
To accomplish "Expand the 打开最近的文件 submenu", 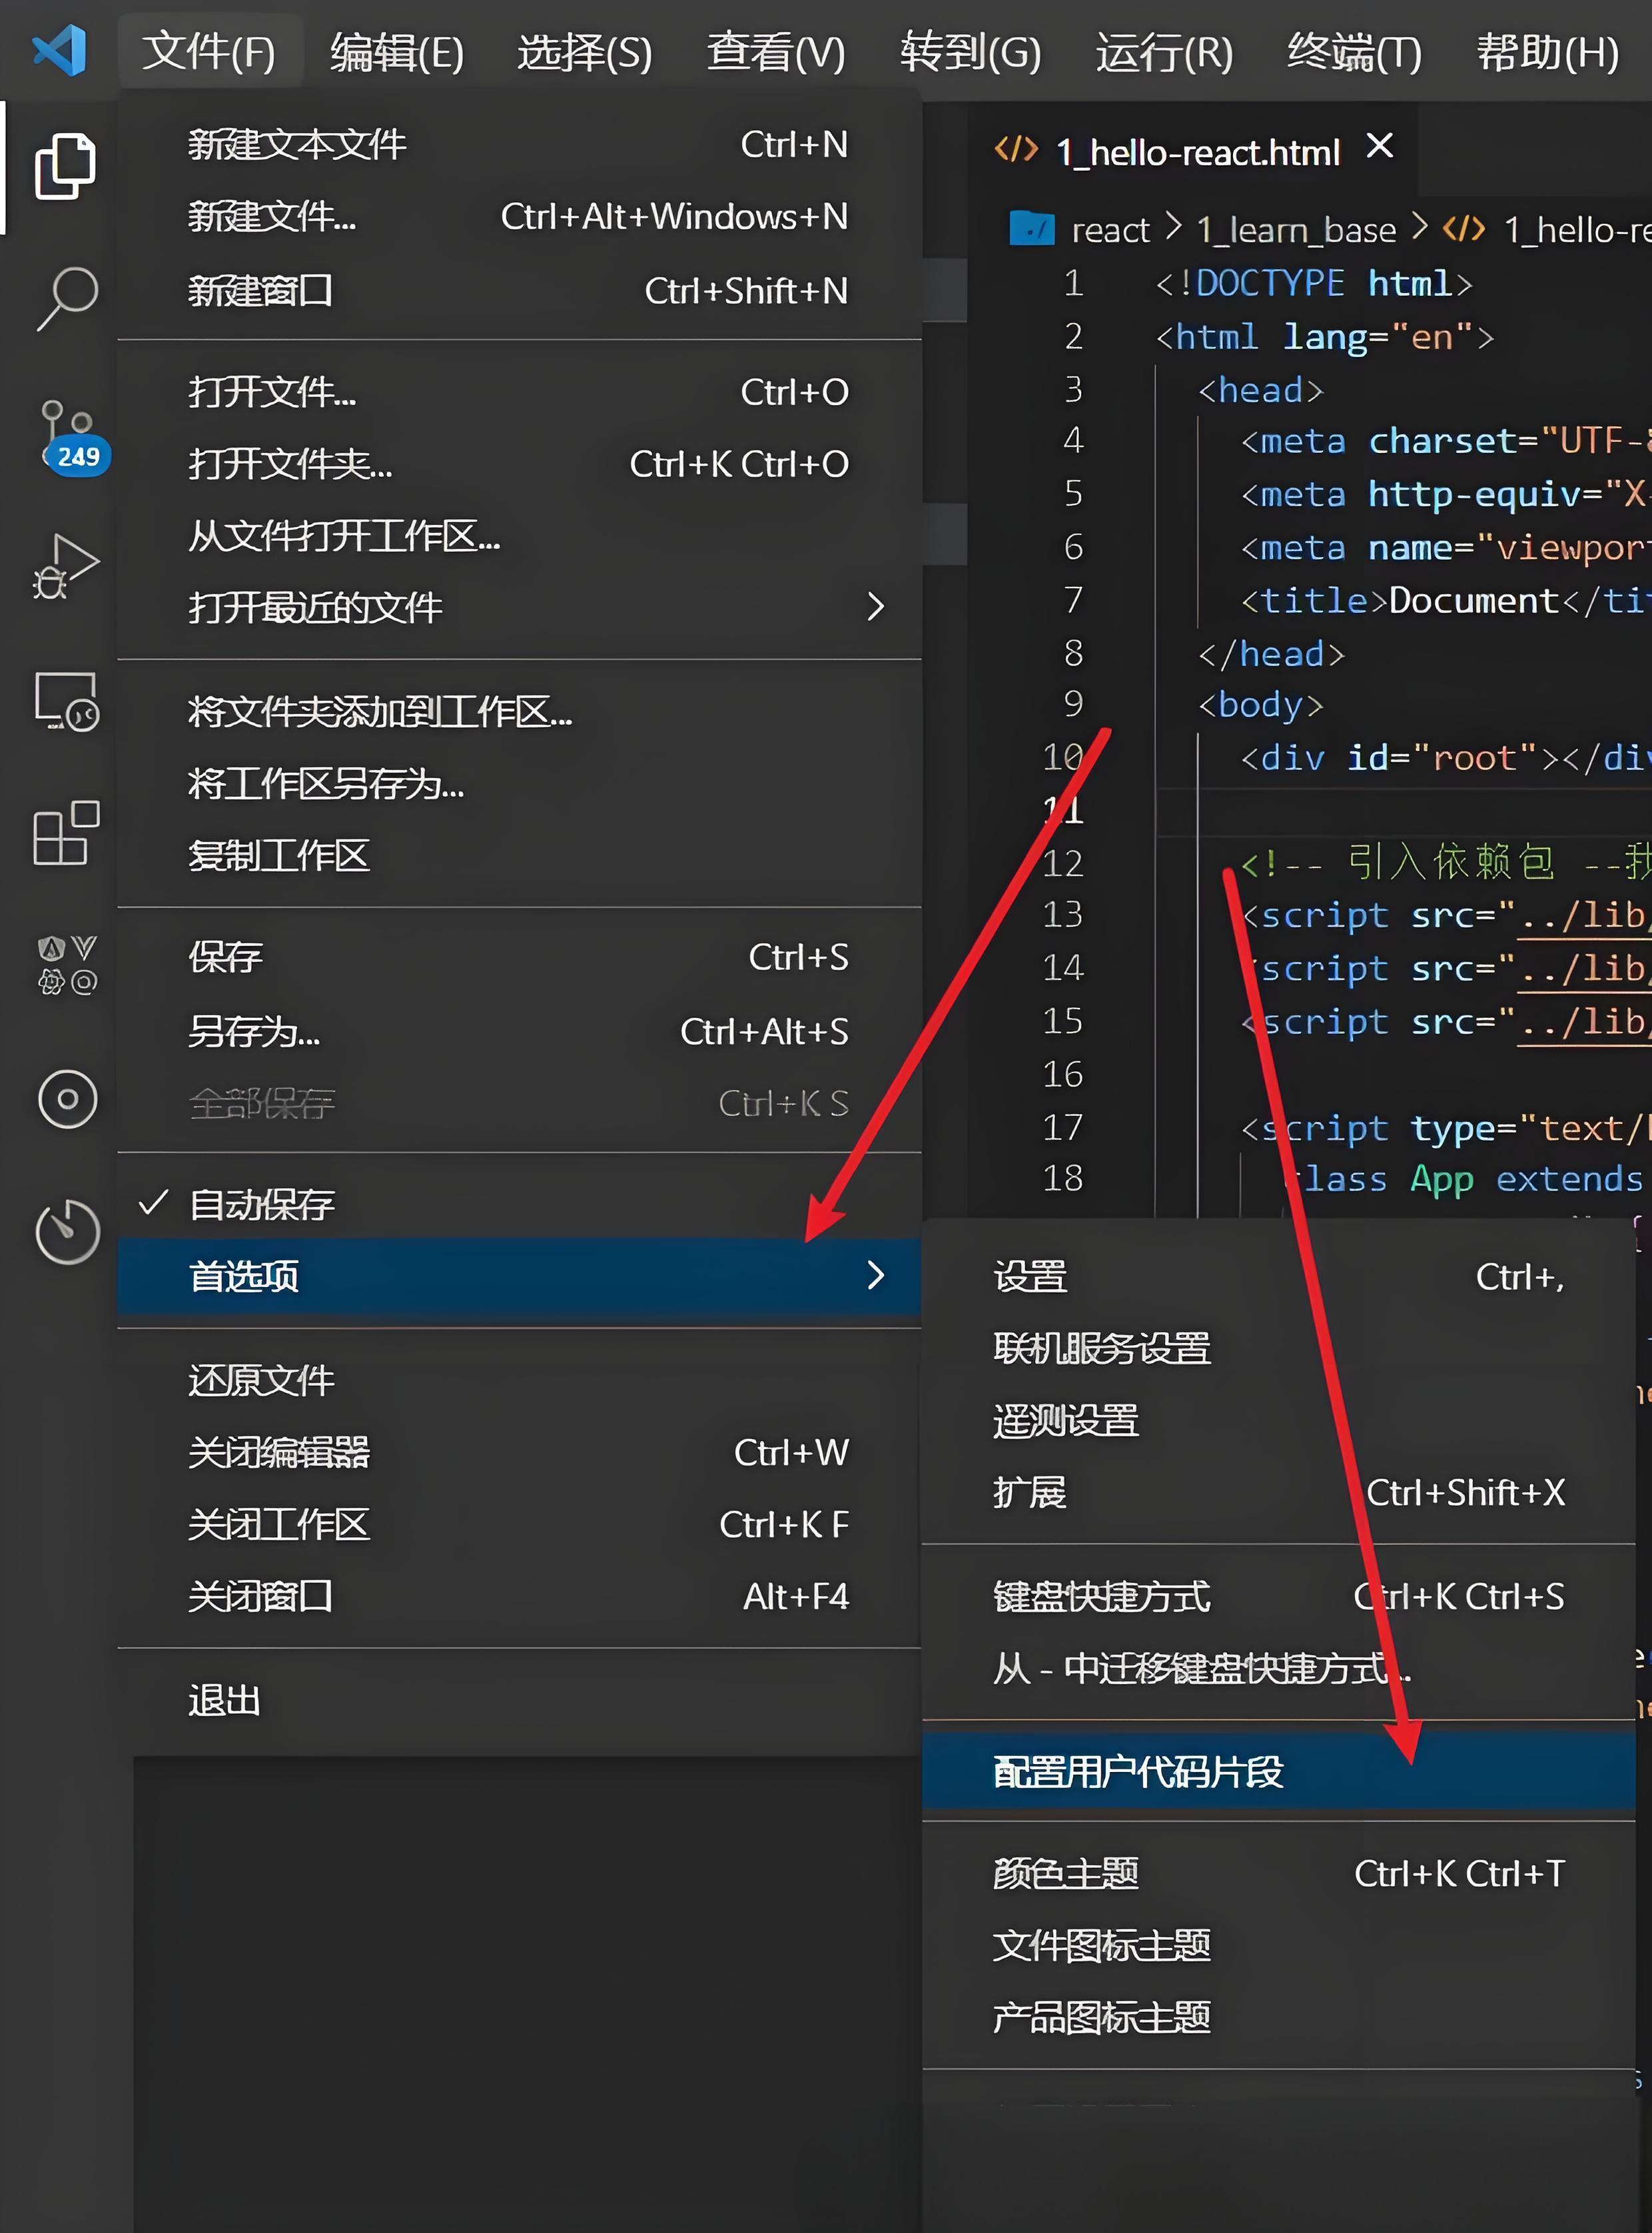I will pos(315,607).
